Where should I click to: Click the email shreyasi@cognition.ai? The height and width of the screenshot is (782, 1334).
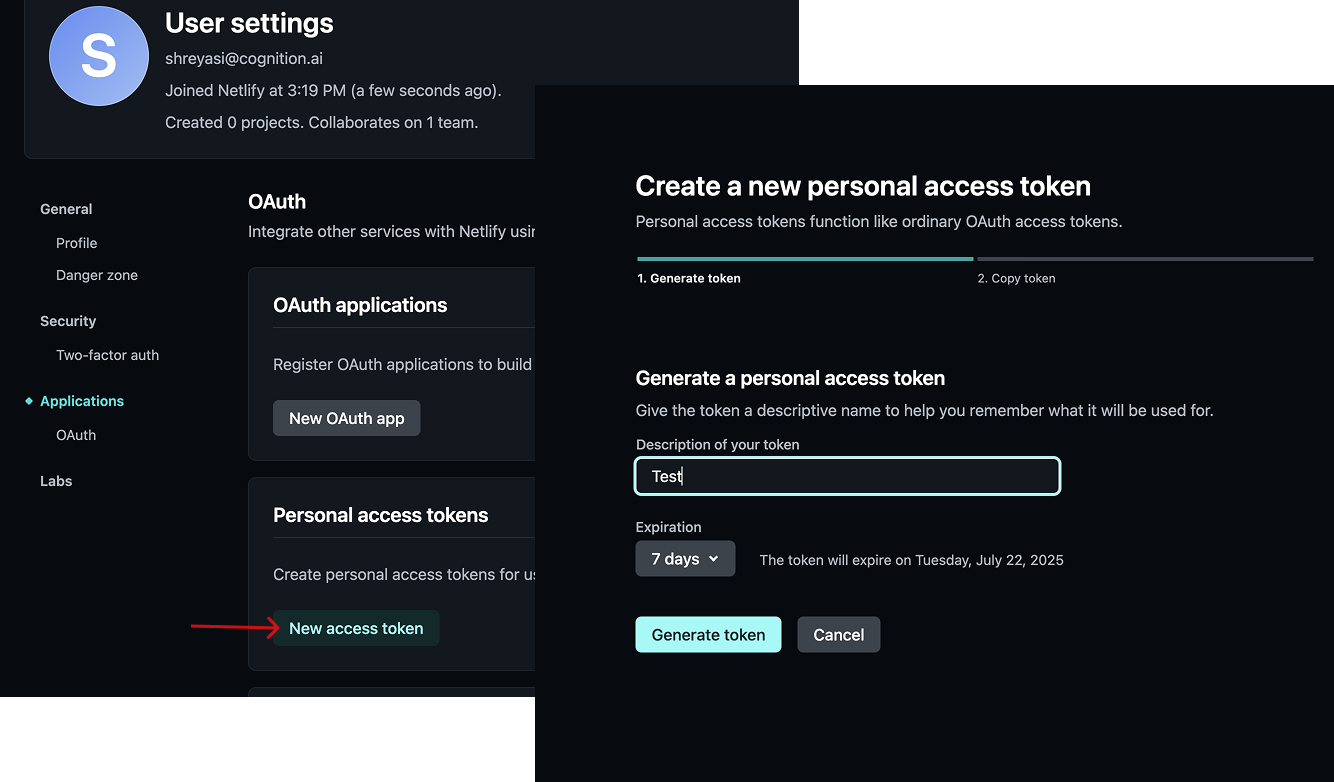coord(244,59)
